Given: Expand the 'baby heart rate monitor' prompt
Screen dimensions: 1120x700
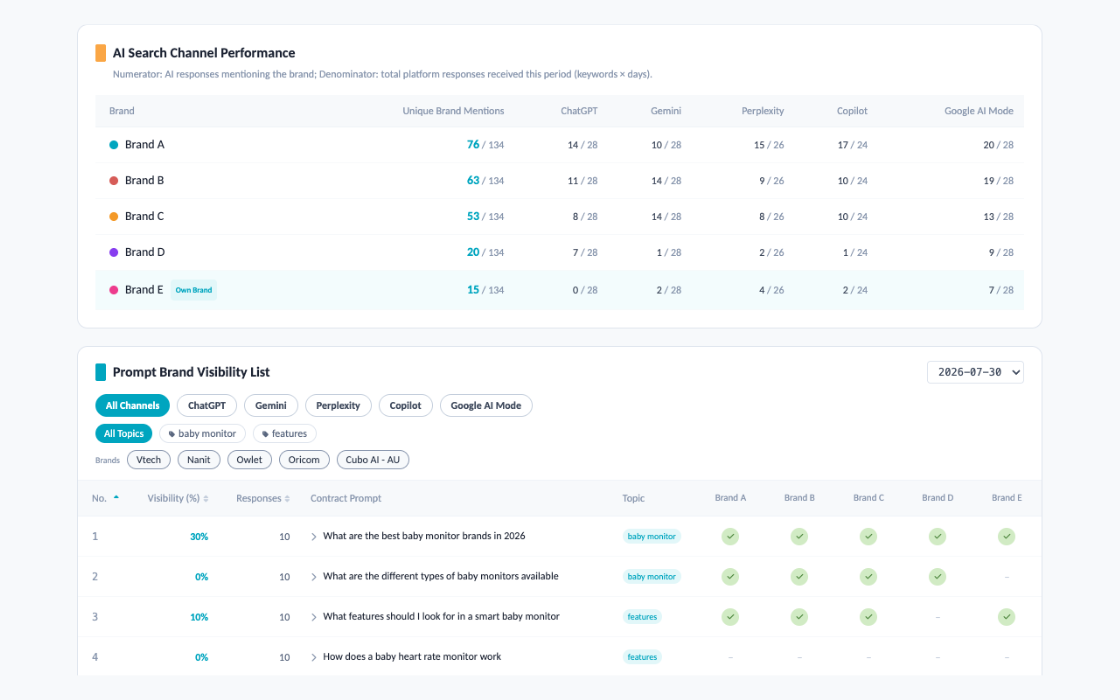Looking at the screenshot, I should click(314, 657).
